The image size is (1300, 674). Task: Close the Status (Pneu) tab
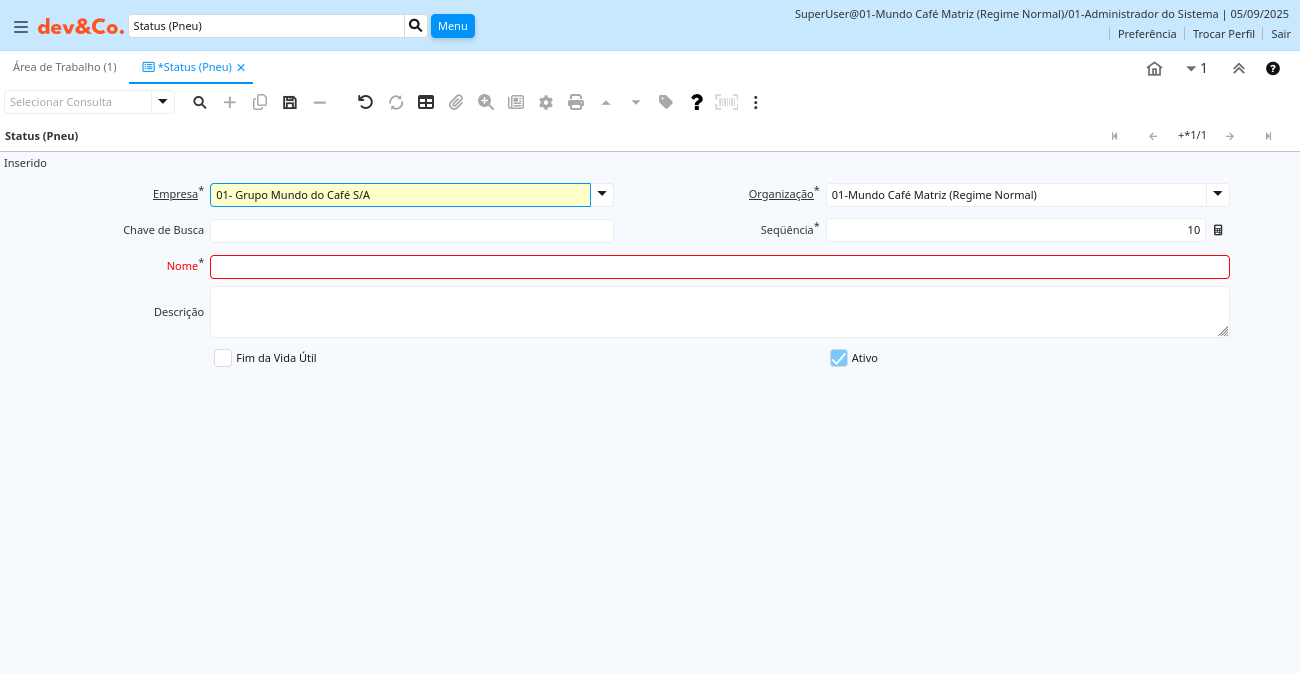tap(241, 68)
